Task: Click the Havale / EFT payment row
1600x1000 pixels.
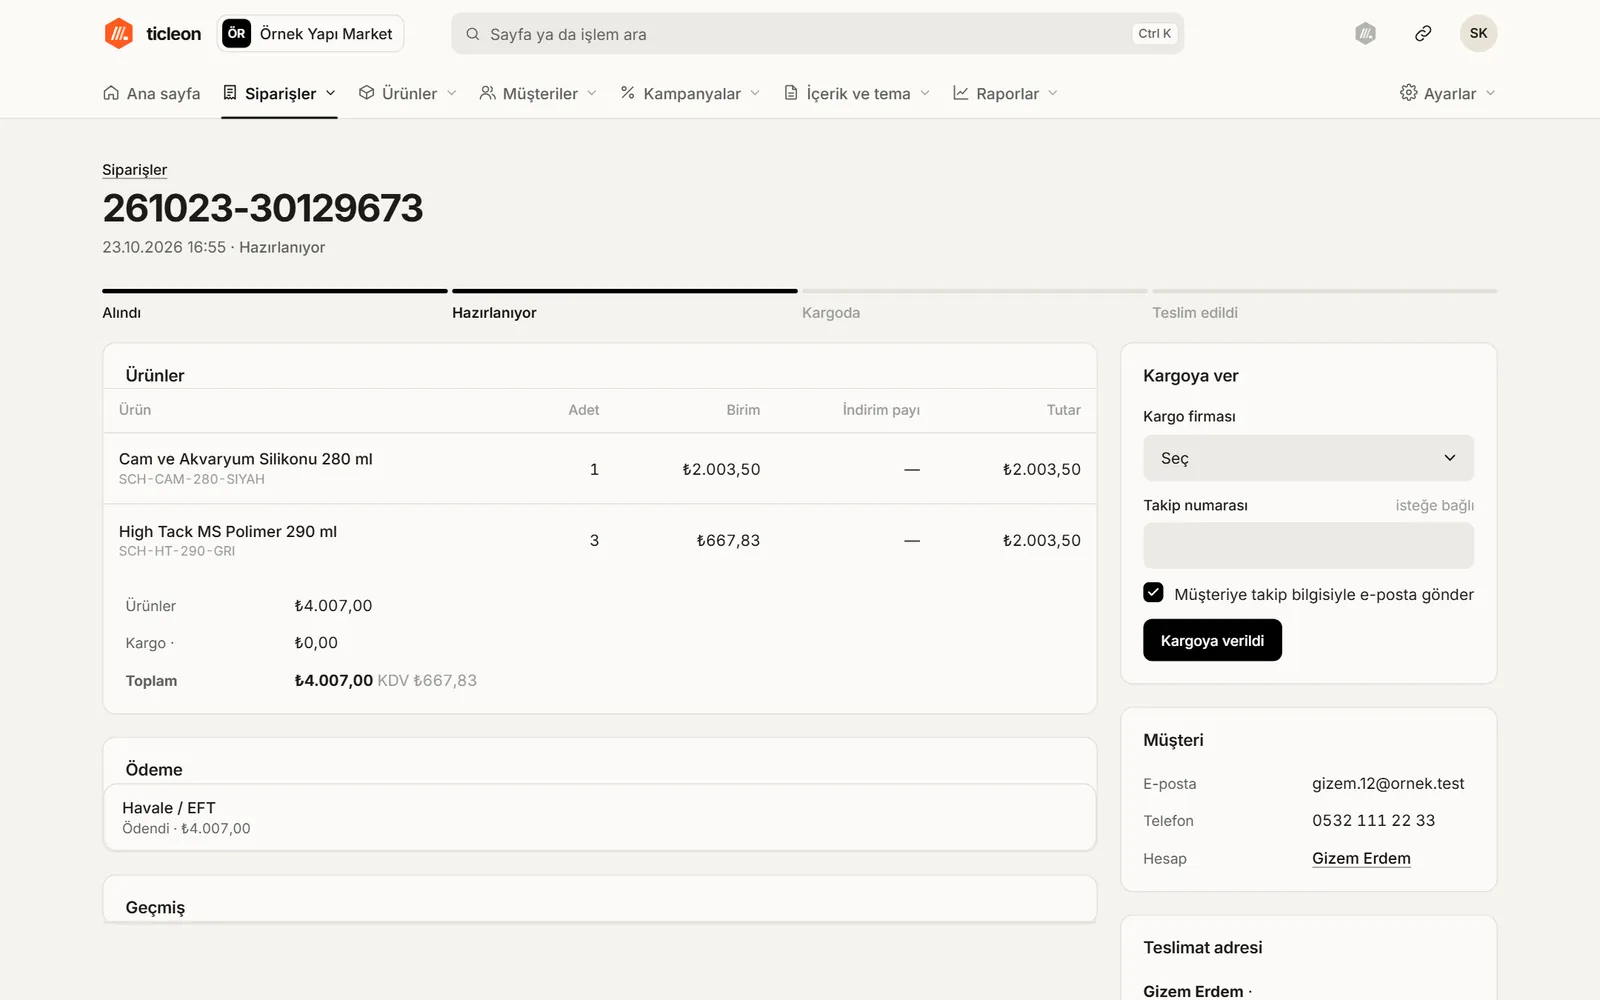Action: [599, 817]
